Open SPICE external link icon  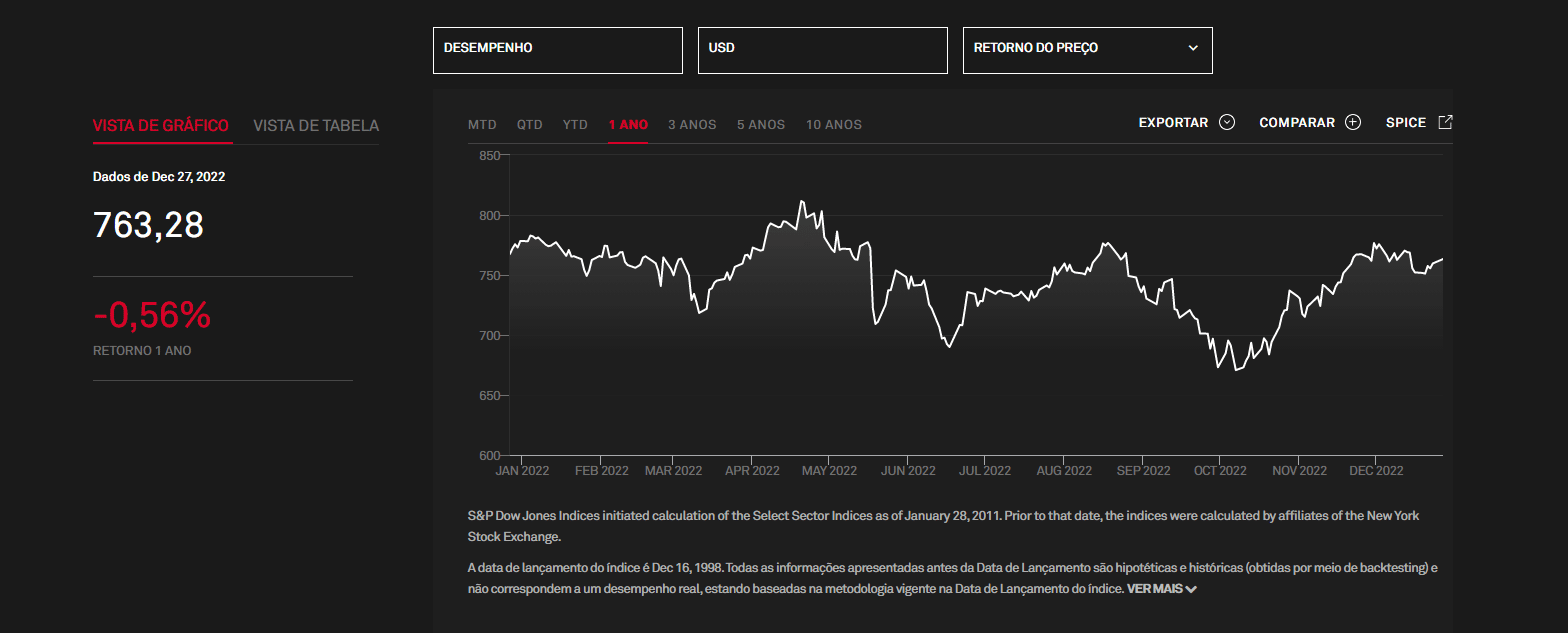click(x=1444, y=122)
